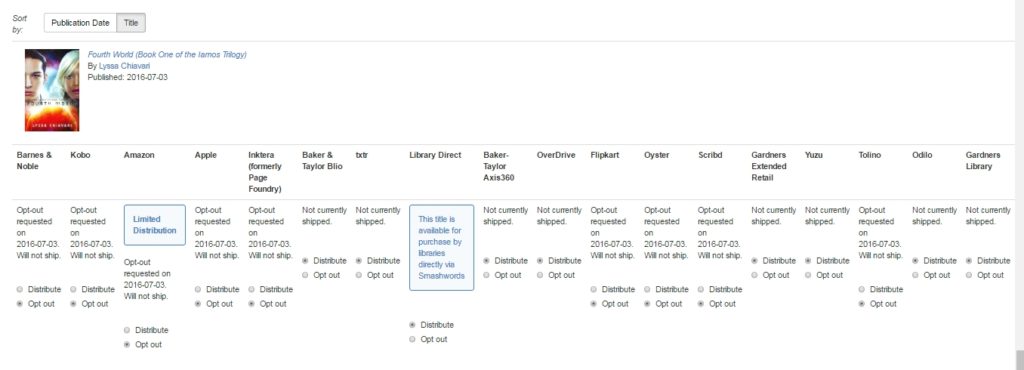The height and width of the screenshot is (370, 1024).
Task: Click the Flipkart column header
Action: click(604, 155)
